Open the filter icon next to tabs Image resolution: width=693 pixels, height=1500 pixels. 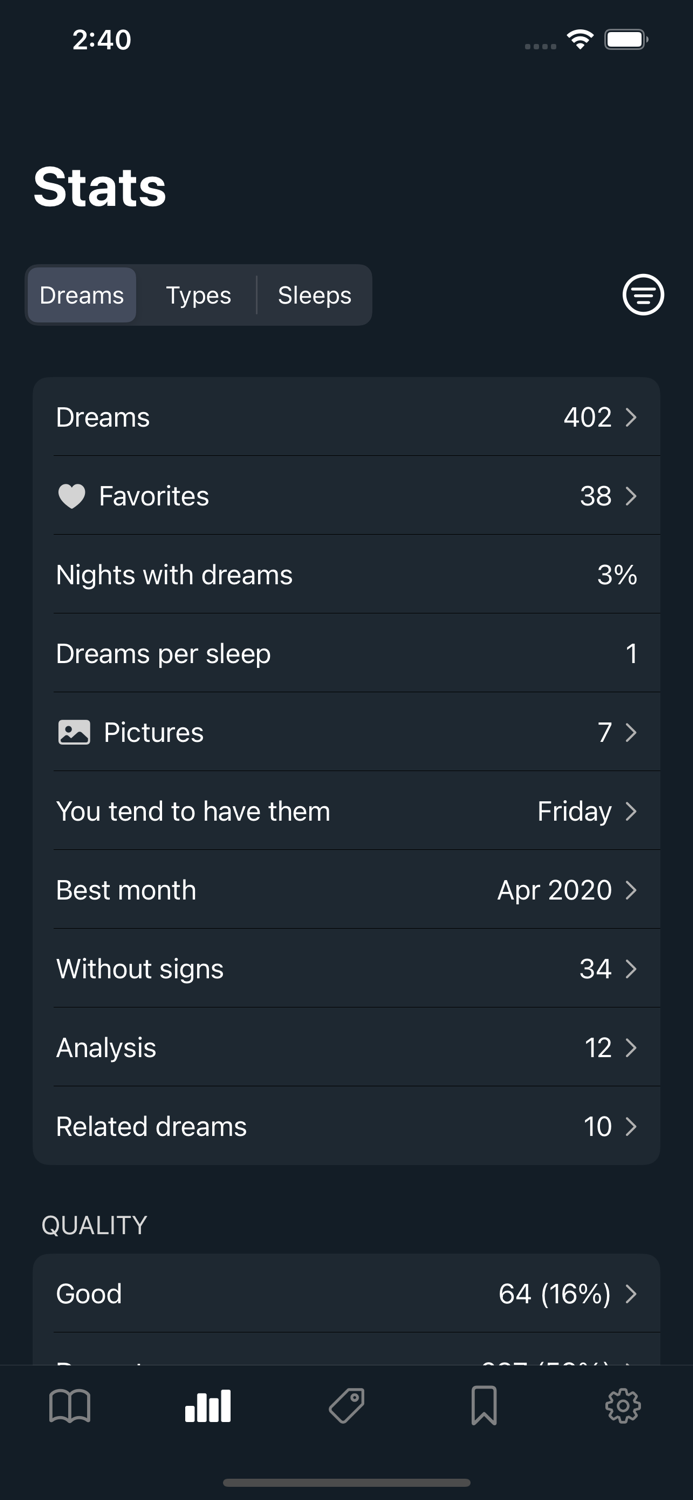tap(643, 295)
